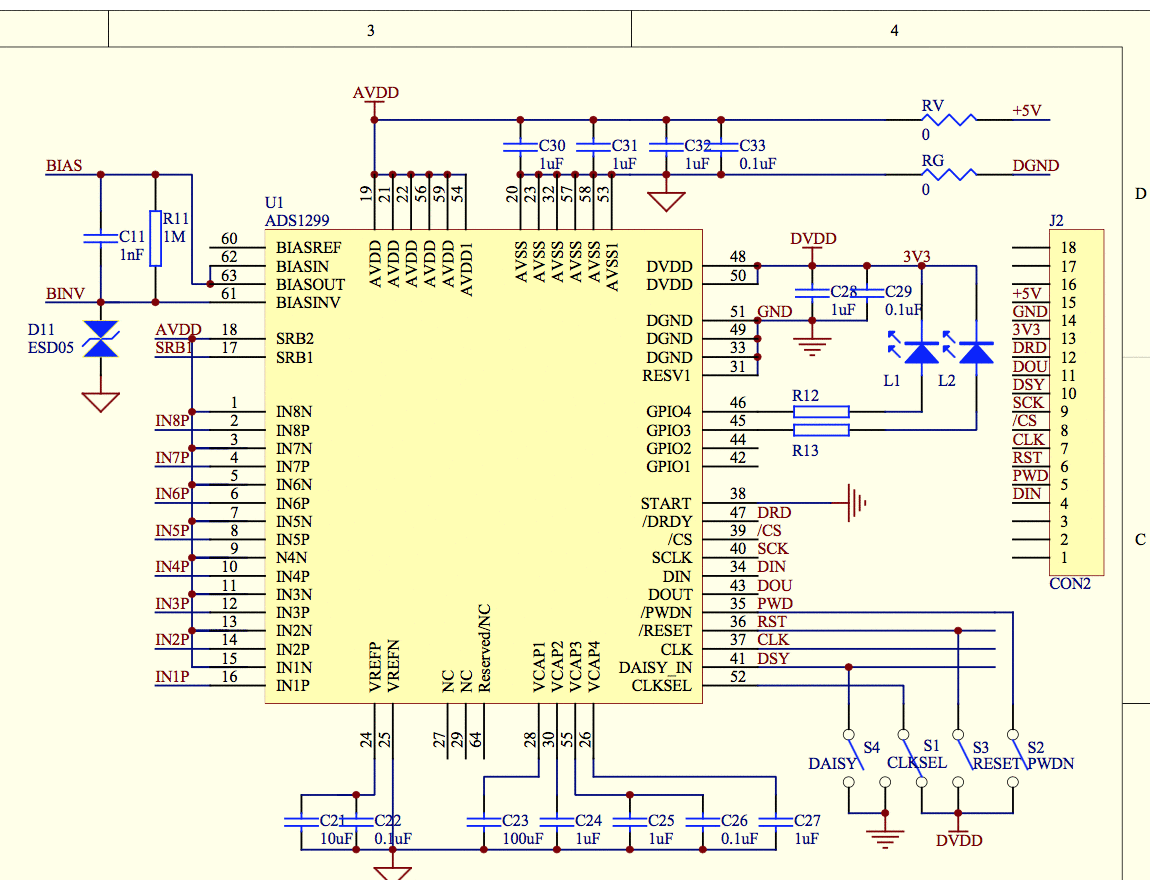The height and width of the screenshot is (880, 1150).
Task: Select switch S4 DAISY symbol
Action: click(854, 758)
